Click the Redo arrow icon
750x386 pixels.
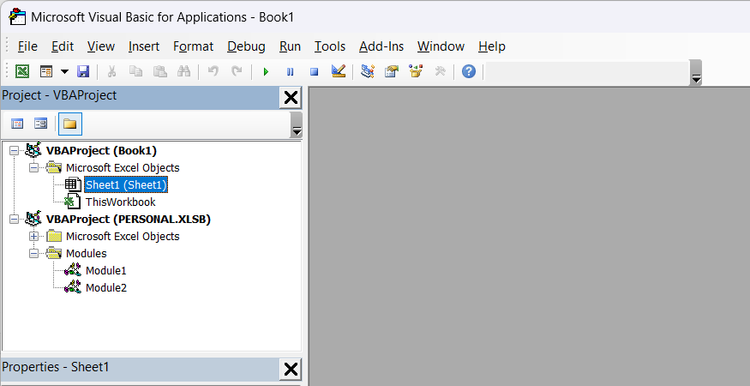coord(237,72)
